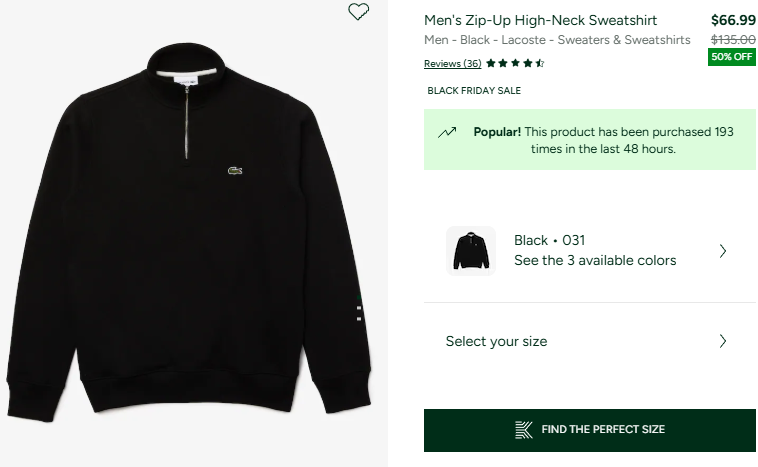Viewport: 758px width, 467px height.
Task: Click the trending arrow icon in Popular banner
Action: (447, 132)
